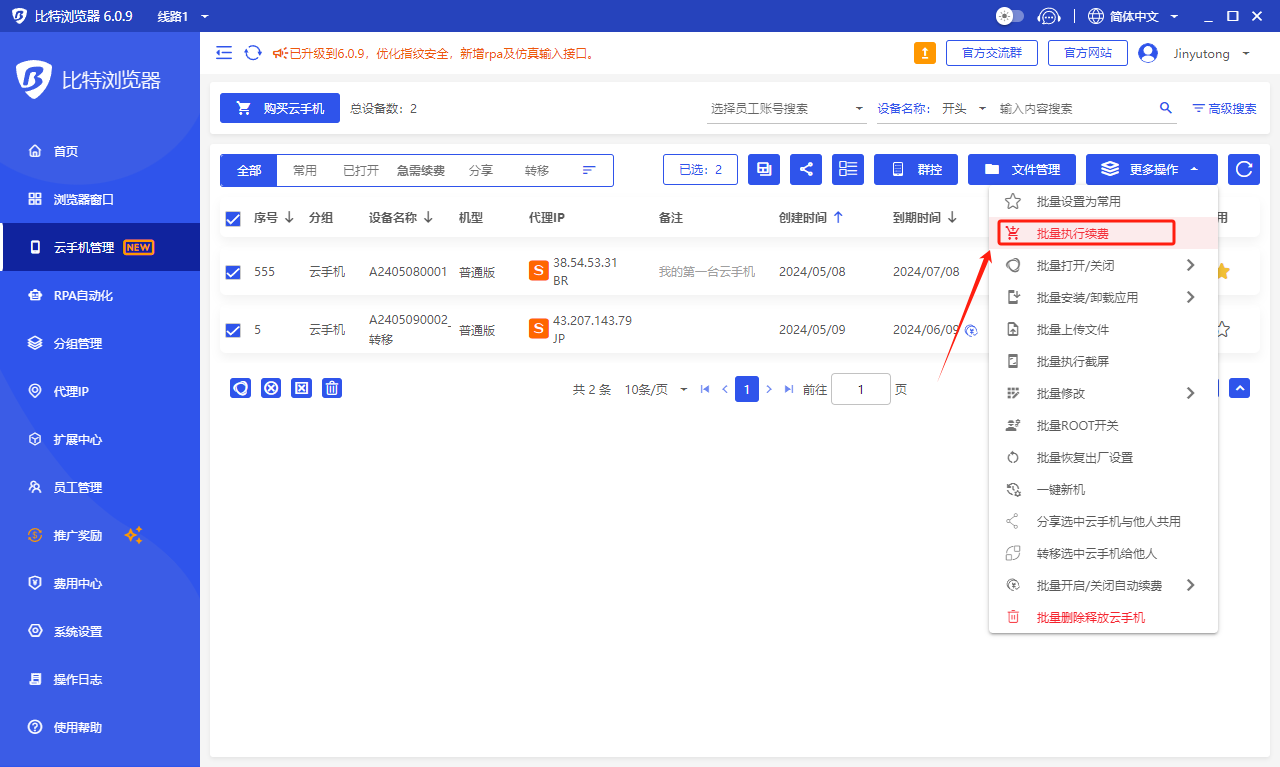Click the customer service headset icon

click(x=1048, y=16)
